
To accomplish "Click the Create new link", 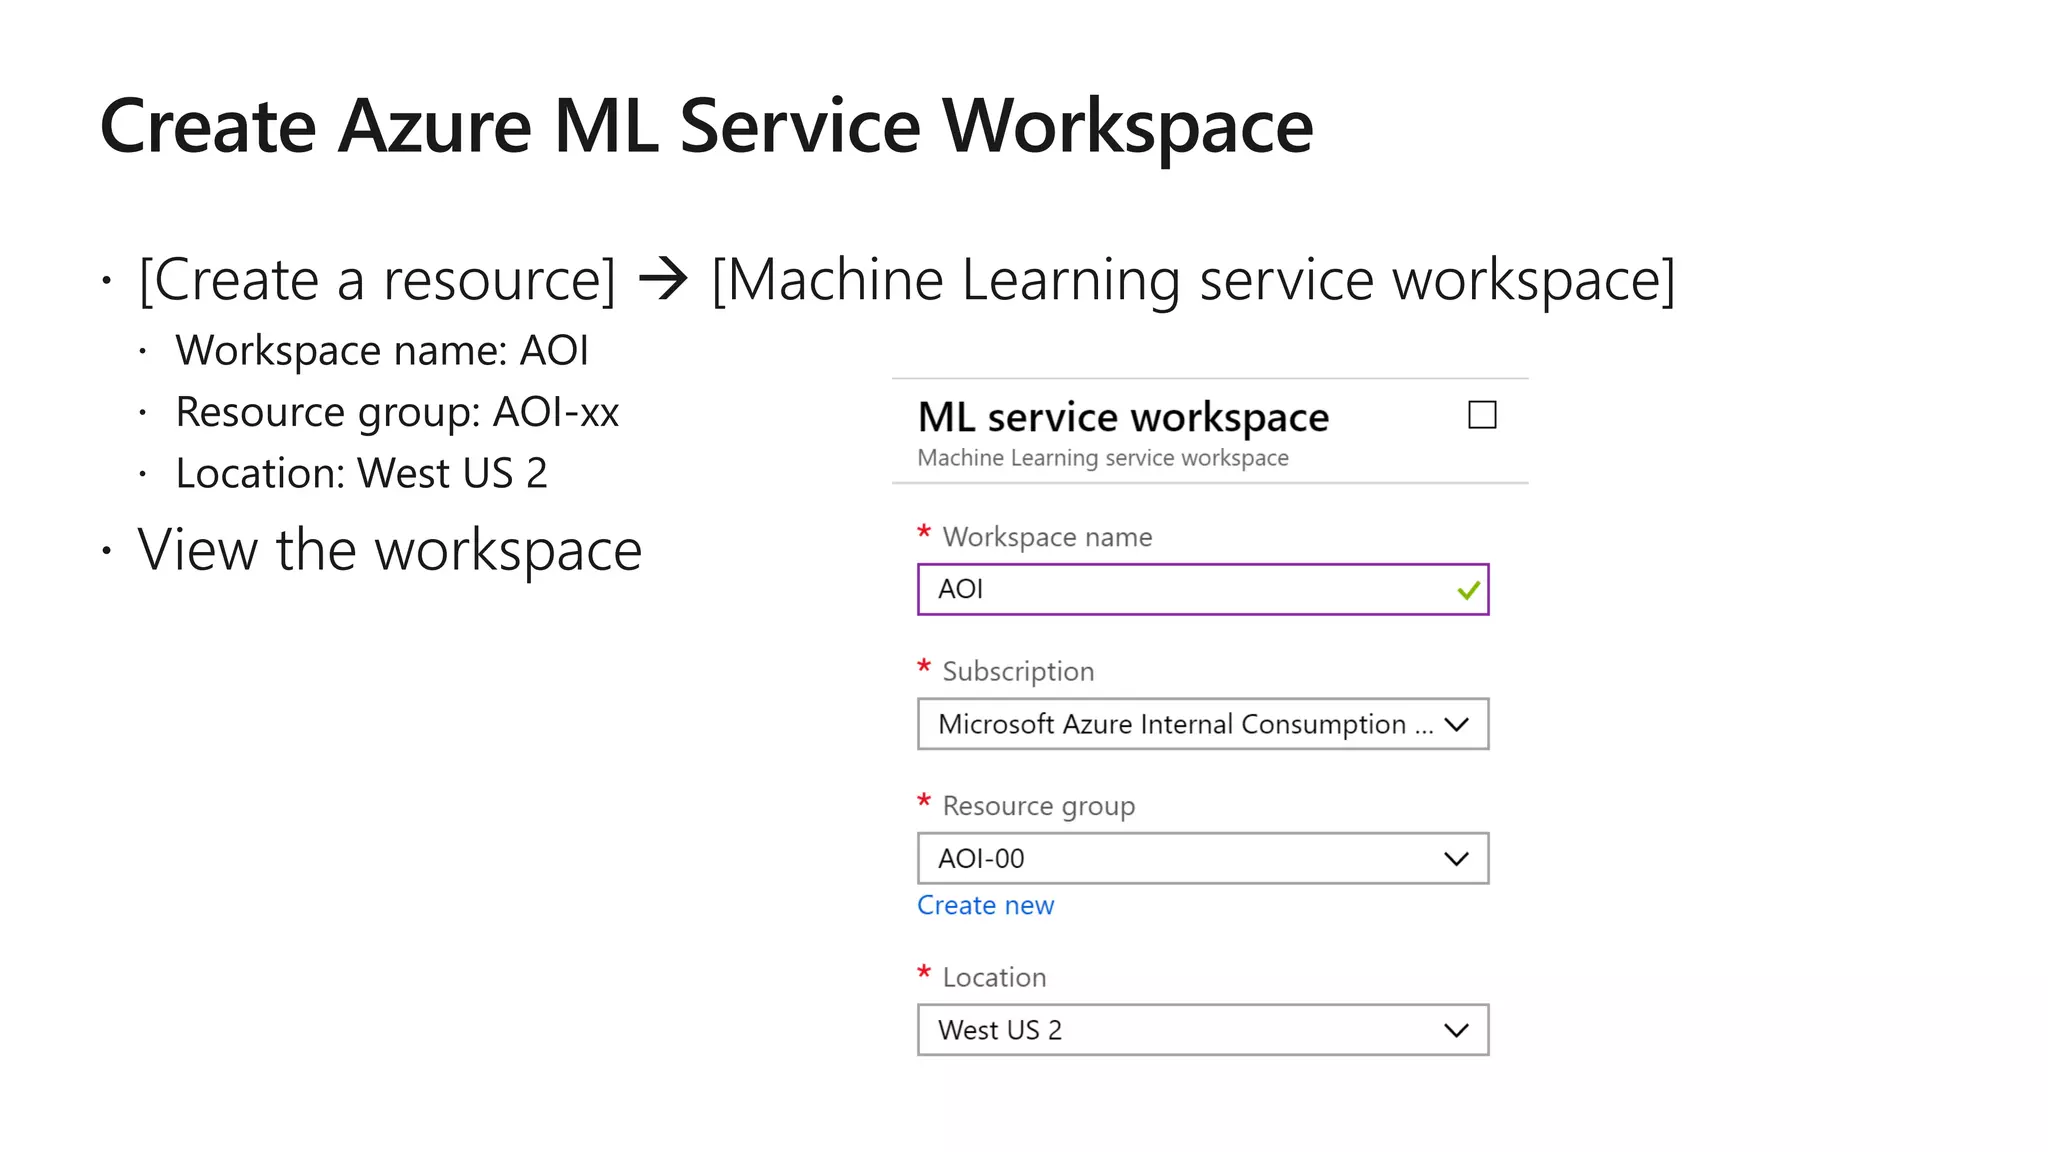I will (985, 905).
